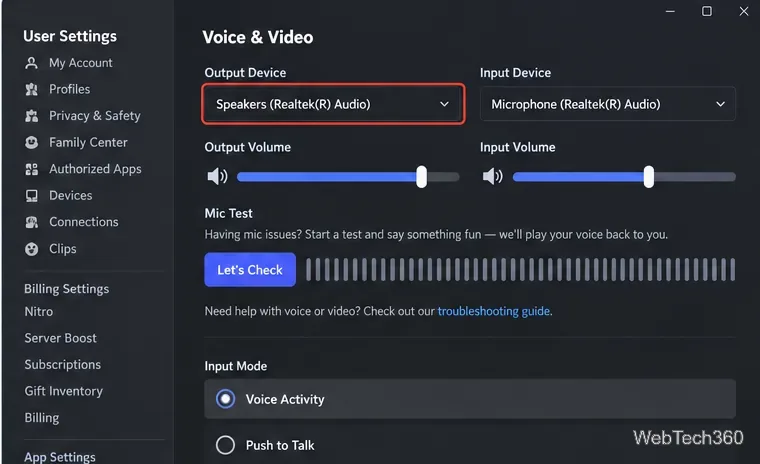Click the Devices monitor icon
The height and width of the screenshot is (464, 760).
(32, 195)
